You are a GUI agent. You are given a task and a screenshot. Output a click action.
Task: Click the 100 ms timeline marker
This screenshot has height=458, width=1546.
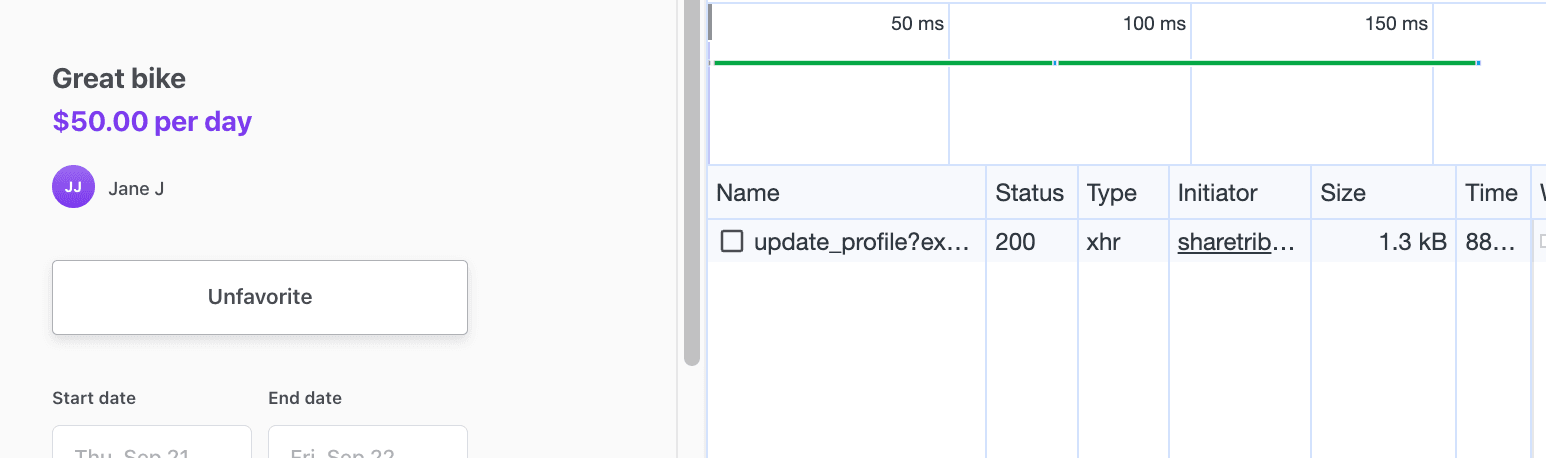(x=1154, y=24)
